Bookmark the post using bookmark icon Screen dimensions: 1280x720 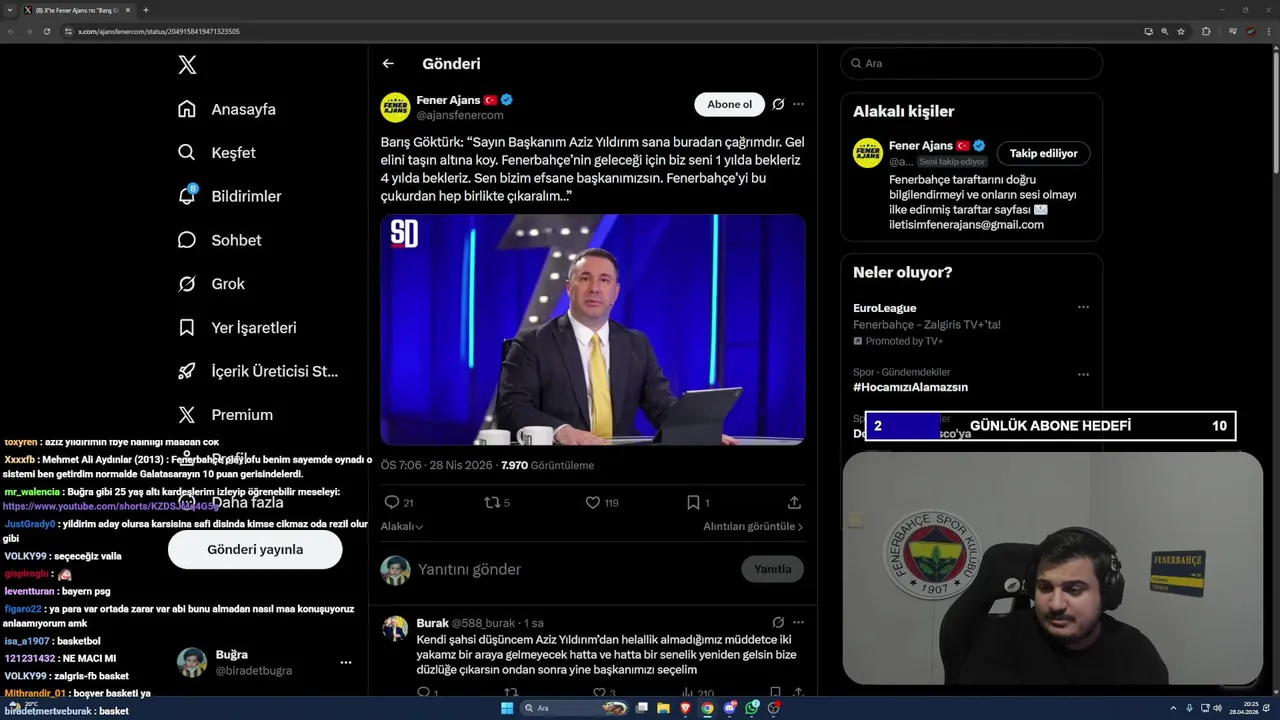pyautogui.click(x=693, y=502)
